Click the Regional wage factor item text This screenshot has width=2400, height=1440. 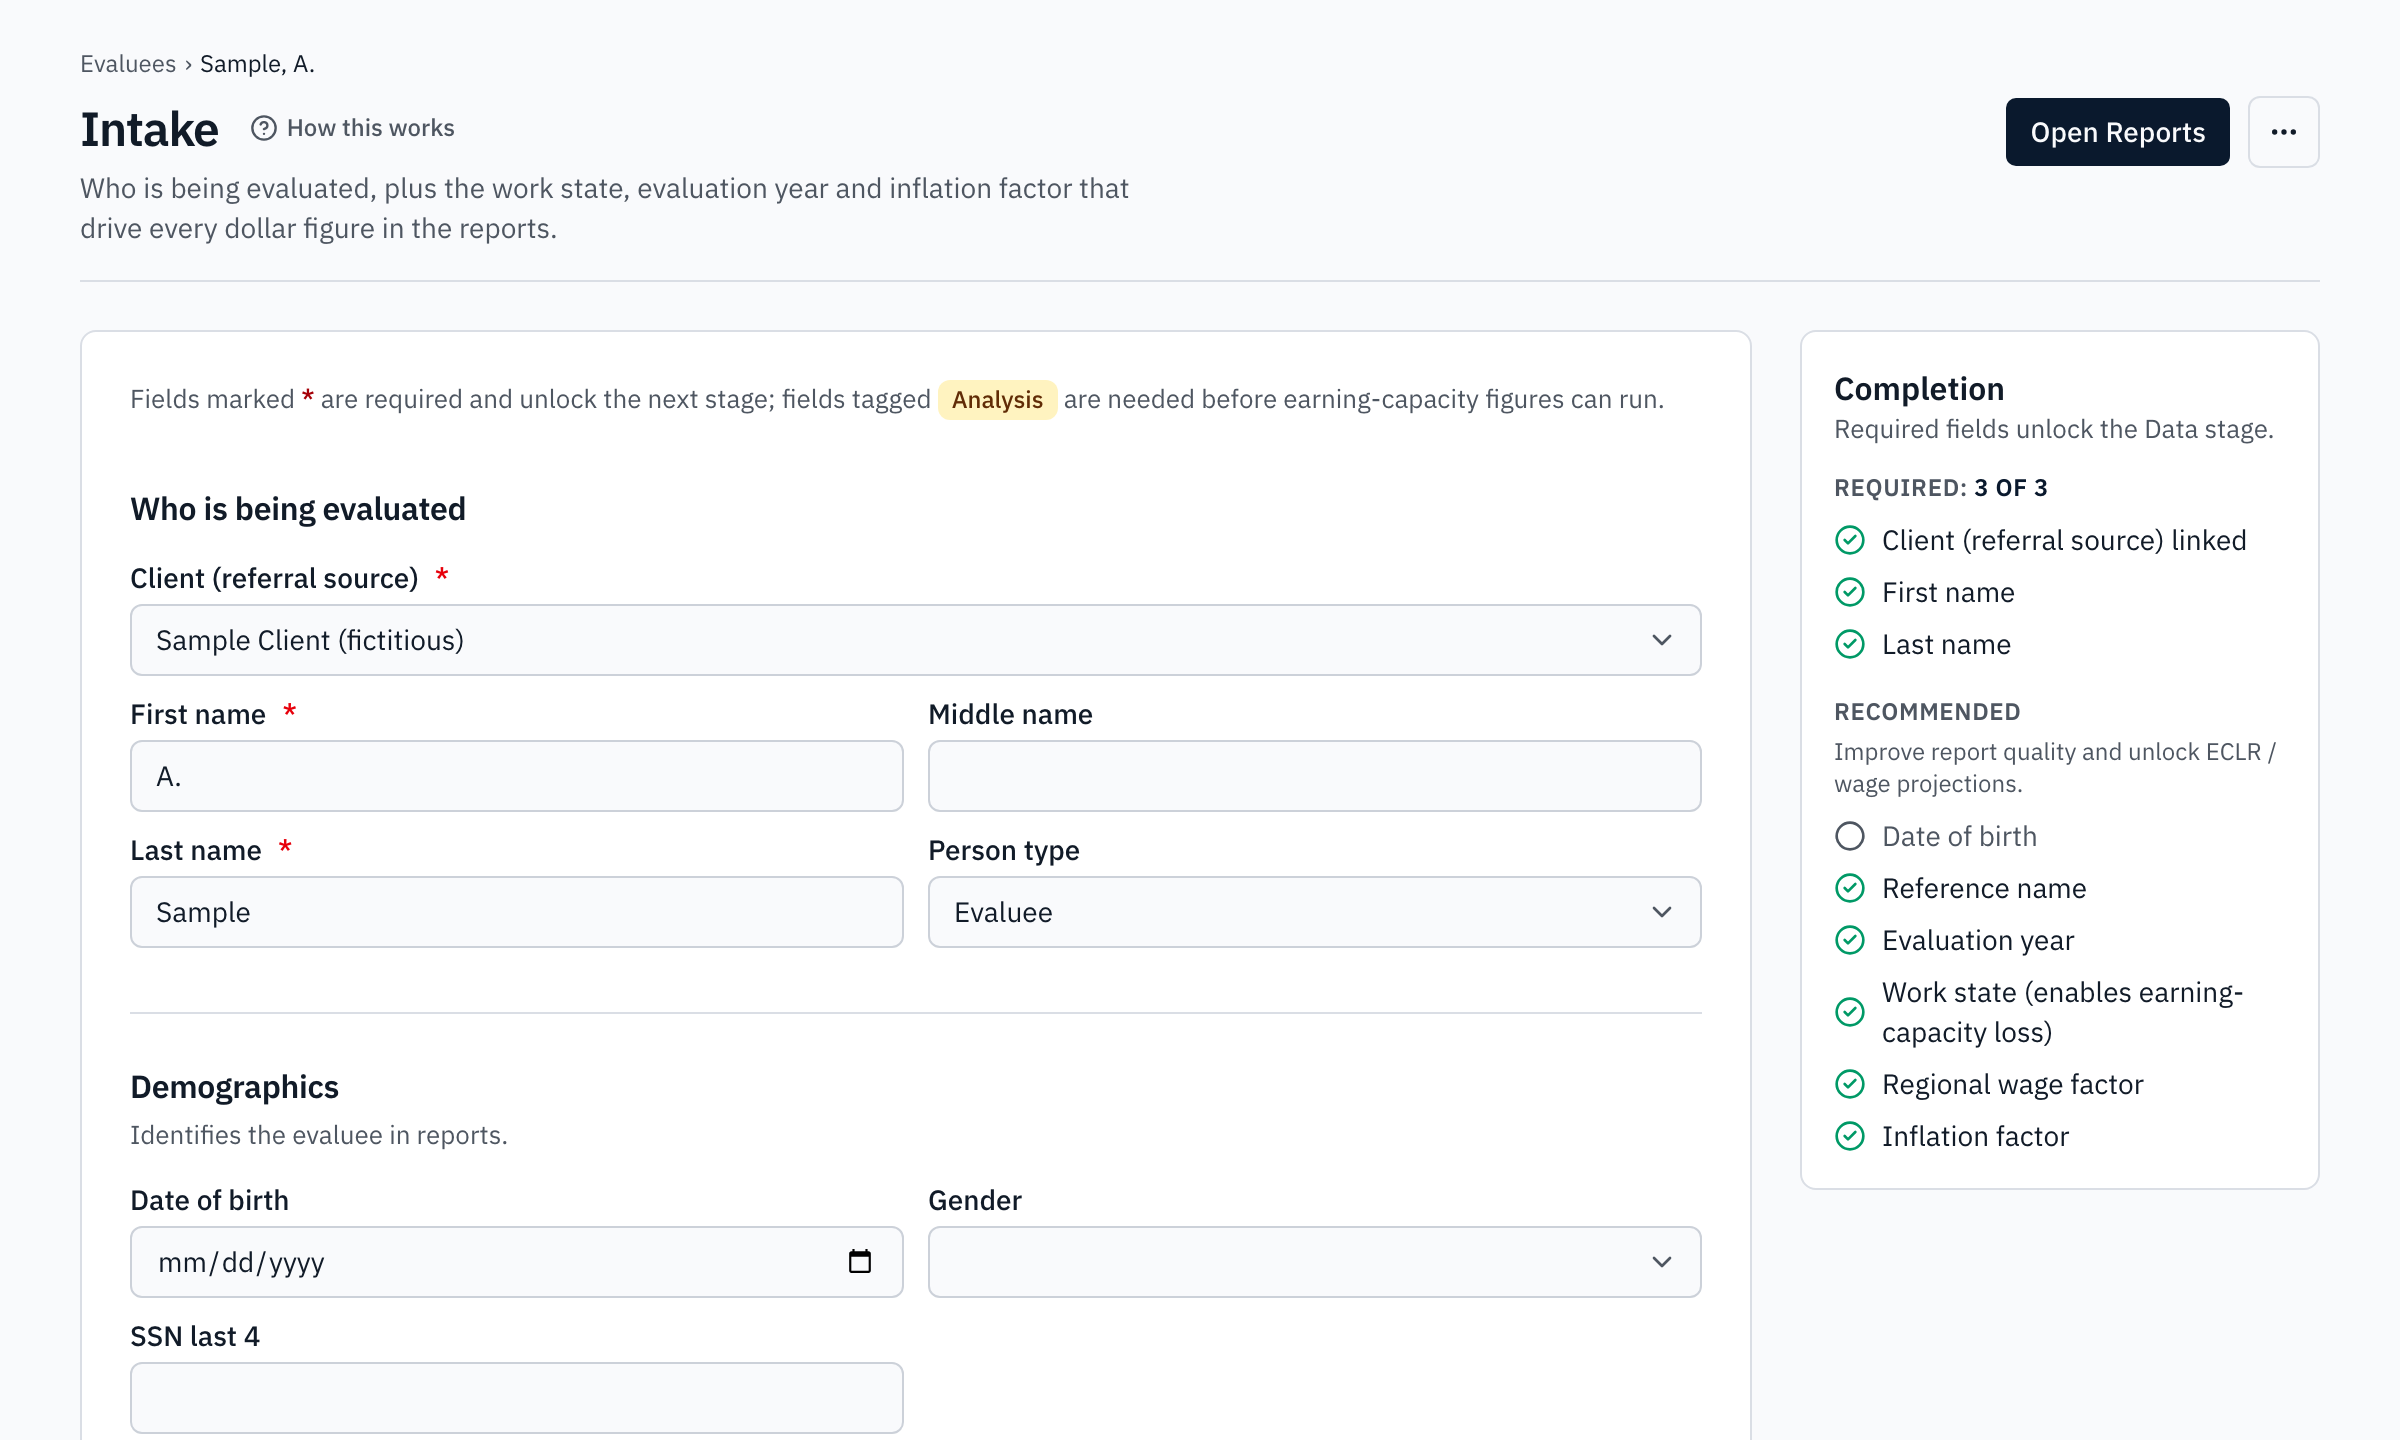(x=2012, y=1084)
